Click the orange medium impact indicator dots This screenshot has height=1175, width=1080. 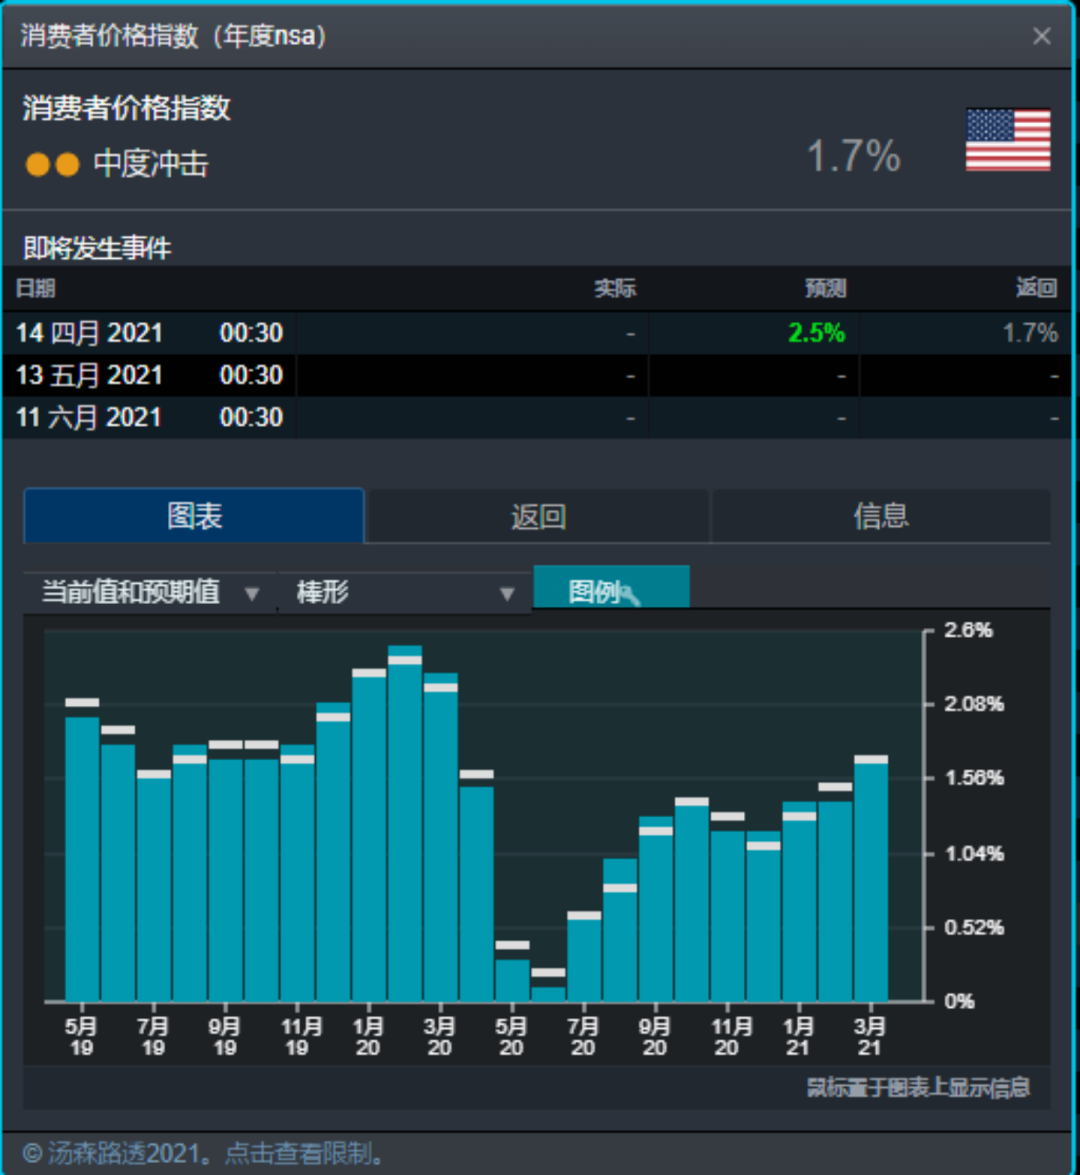click(x=52, y=164)
